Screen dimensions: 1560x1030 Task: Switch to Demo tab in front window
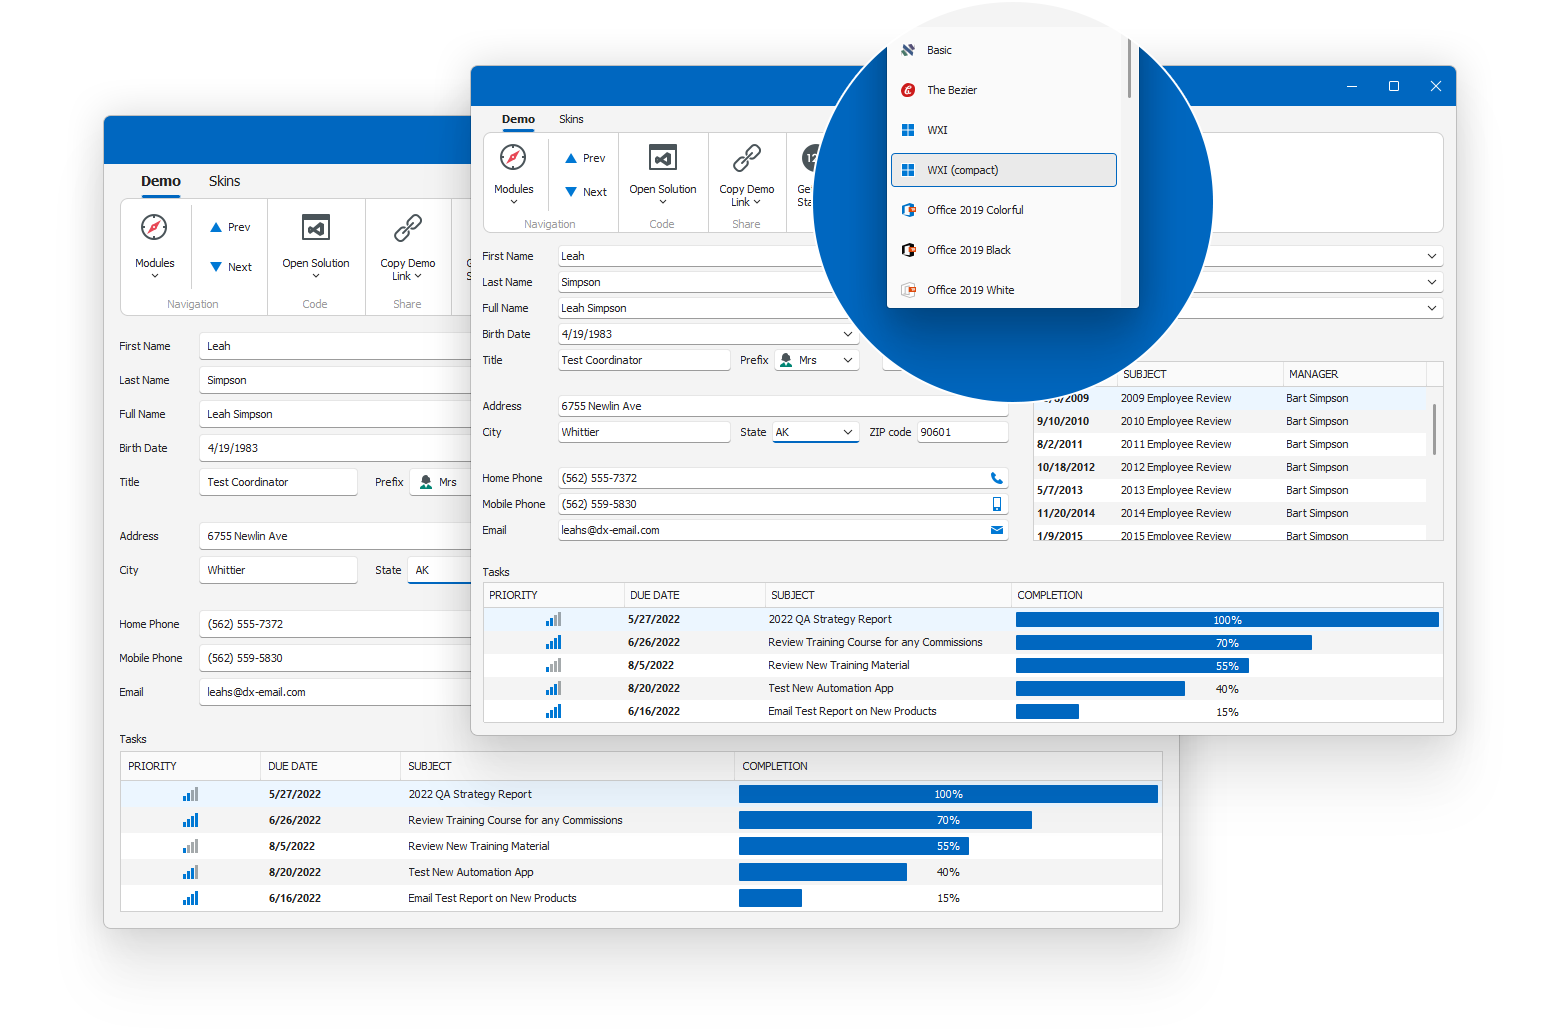coord(518,119)
